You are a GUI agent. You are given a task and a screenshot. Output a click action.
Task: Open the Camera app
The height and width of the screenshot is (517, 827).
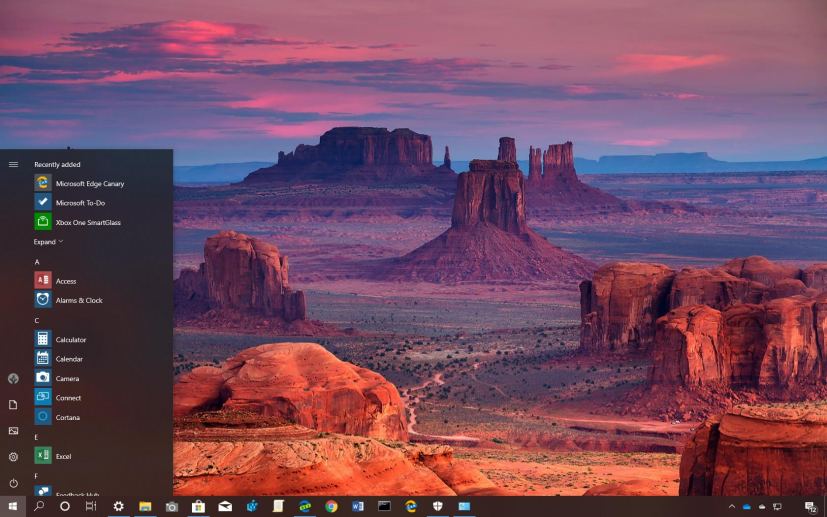(x=67, y=378)
